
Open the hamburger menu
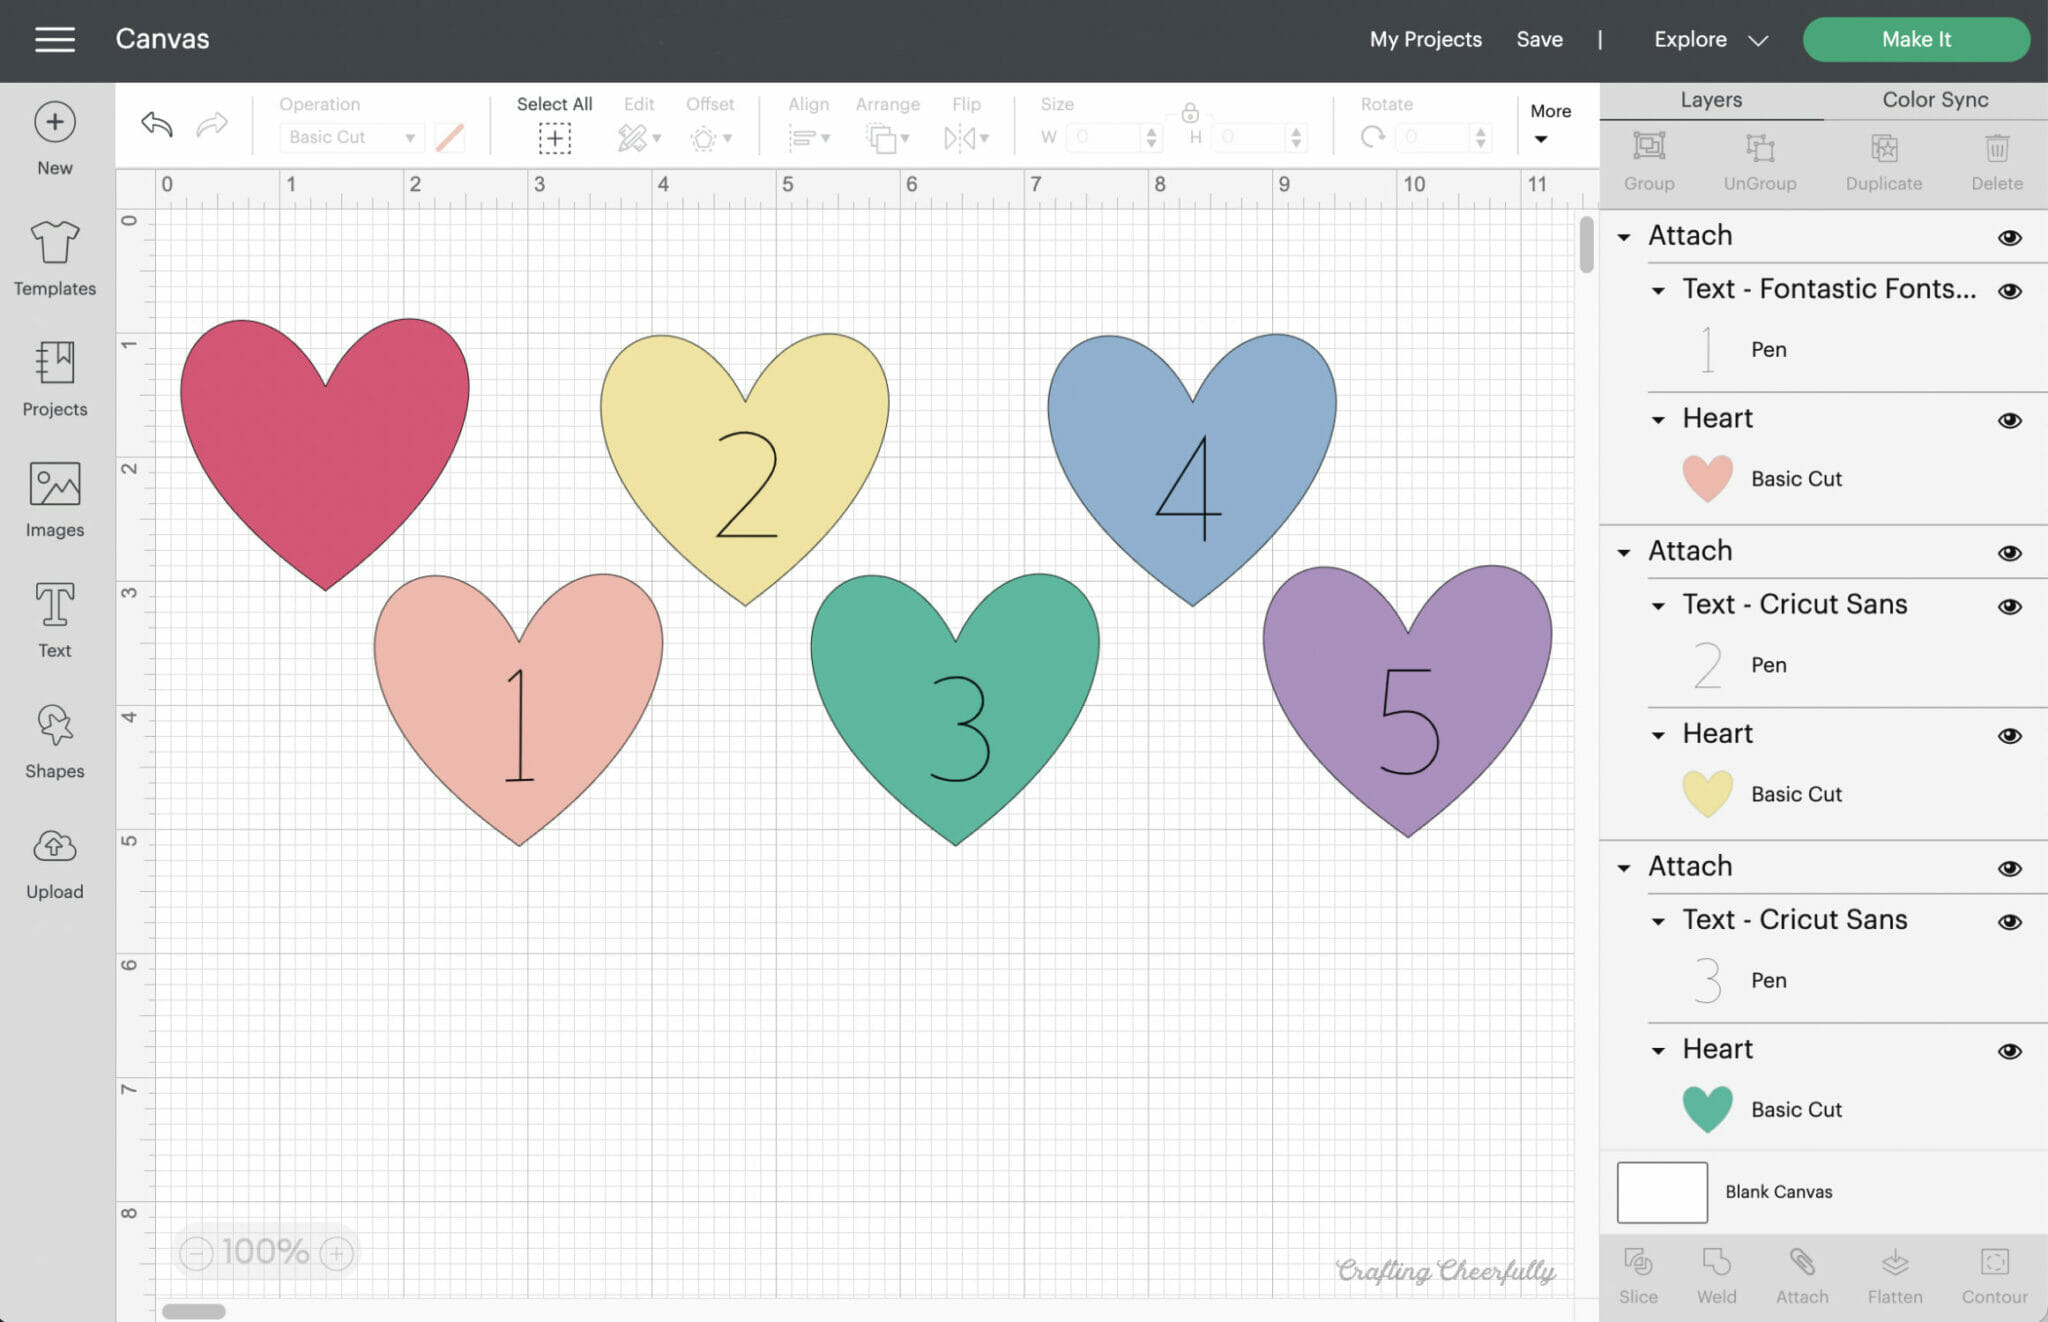pos(55,39)
